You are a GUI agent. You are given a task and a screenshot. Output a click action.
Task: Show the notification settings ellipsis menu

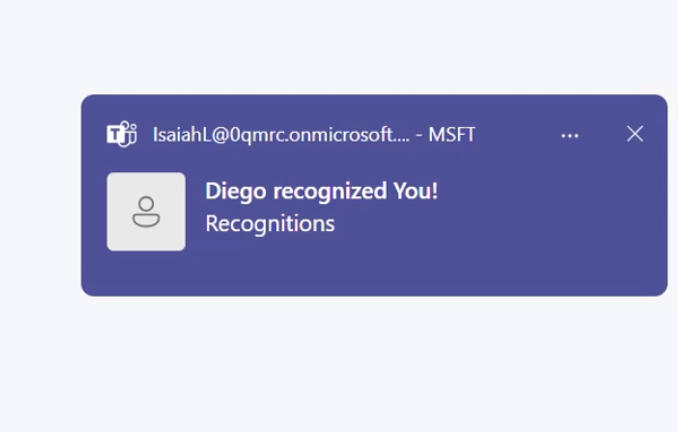570,135
